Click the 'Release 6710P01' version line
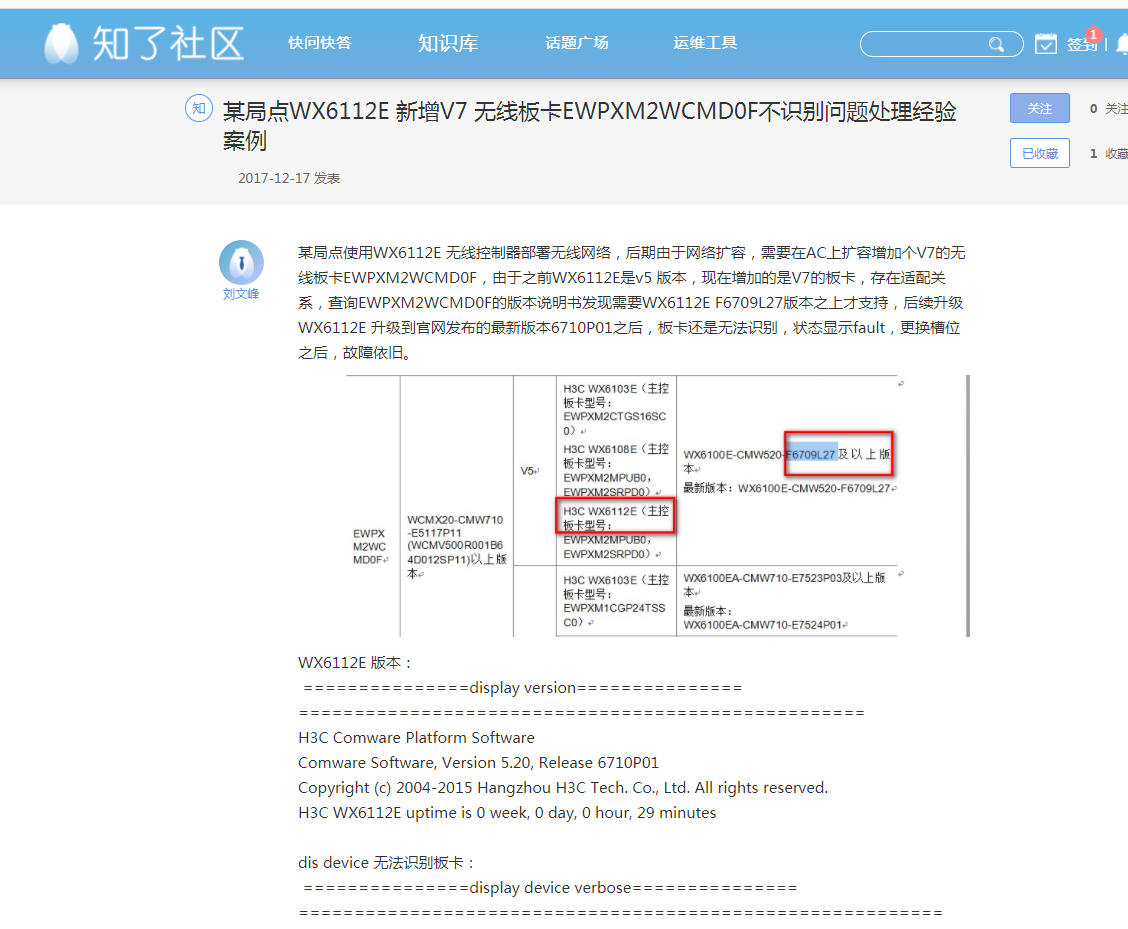The image size is (1128, 929). tap(478, 763)
